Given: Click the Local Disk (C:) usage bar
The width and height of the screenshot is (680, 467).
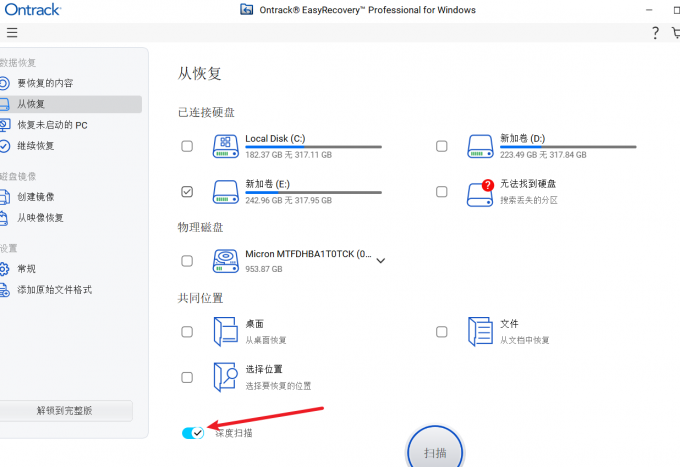Looking at the screenshot, I should pyautogui.click(x=314, y=147).
